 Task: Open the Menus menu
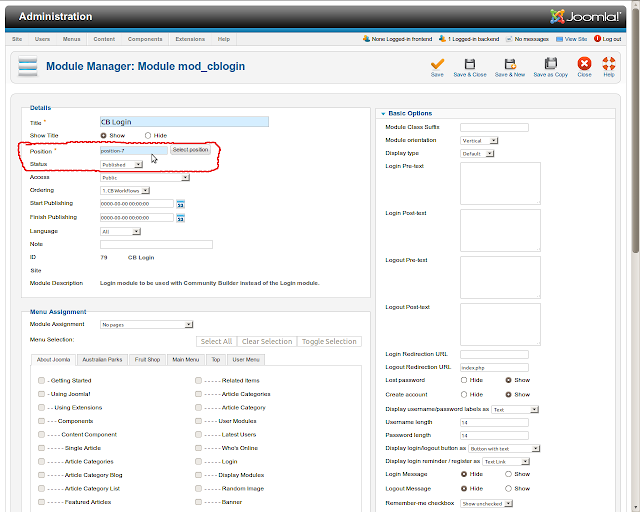71,39
